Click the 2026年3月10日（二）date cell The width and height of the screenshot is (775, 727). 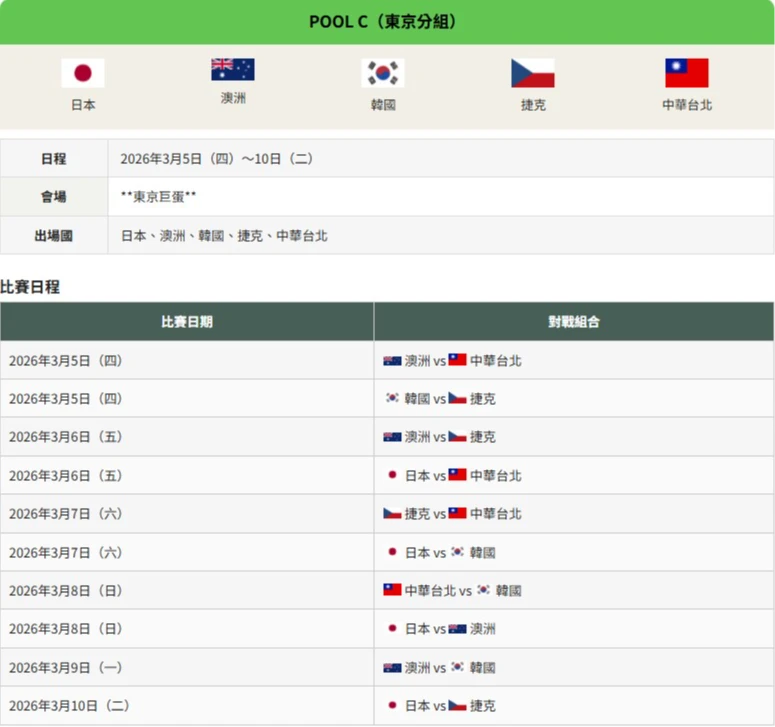point(70,706)
